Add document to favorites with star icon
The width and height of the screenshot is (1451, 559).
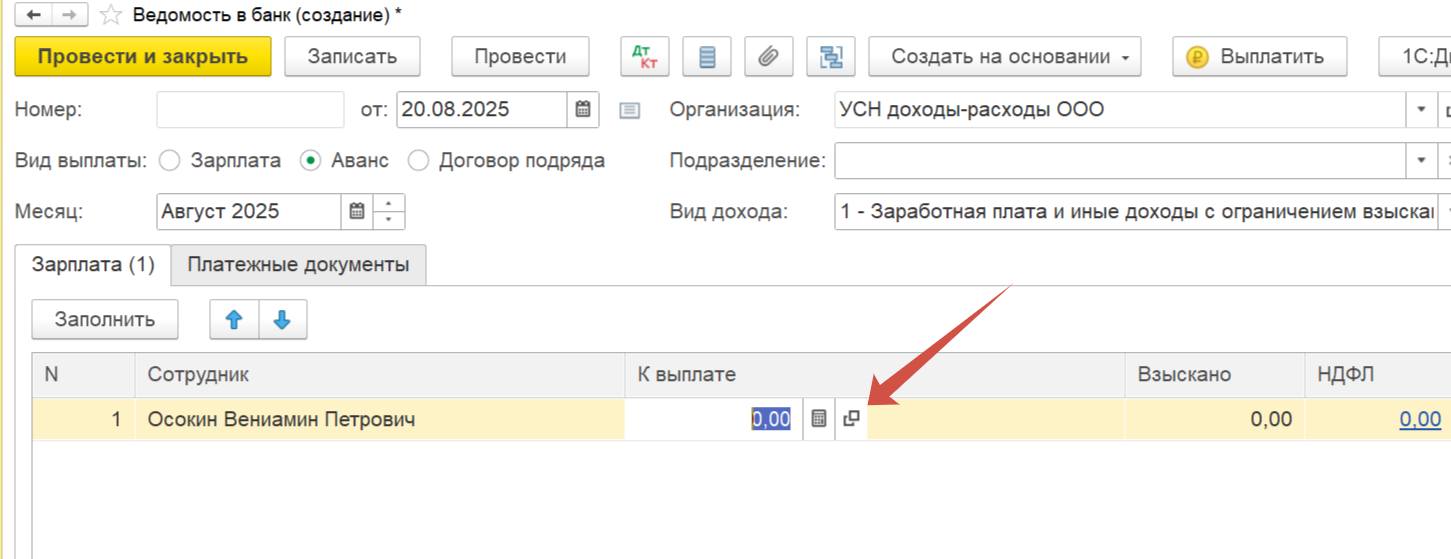point(112,15)
